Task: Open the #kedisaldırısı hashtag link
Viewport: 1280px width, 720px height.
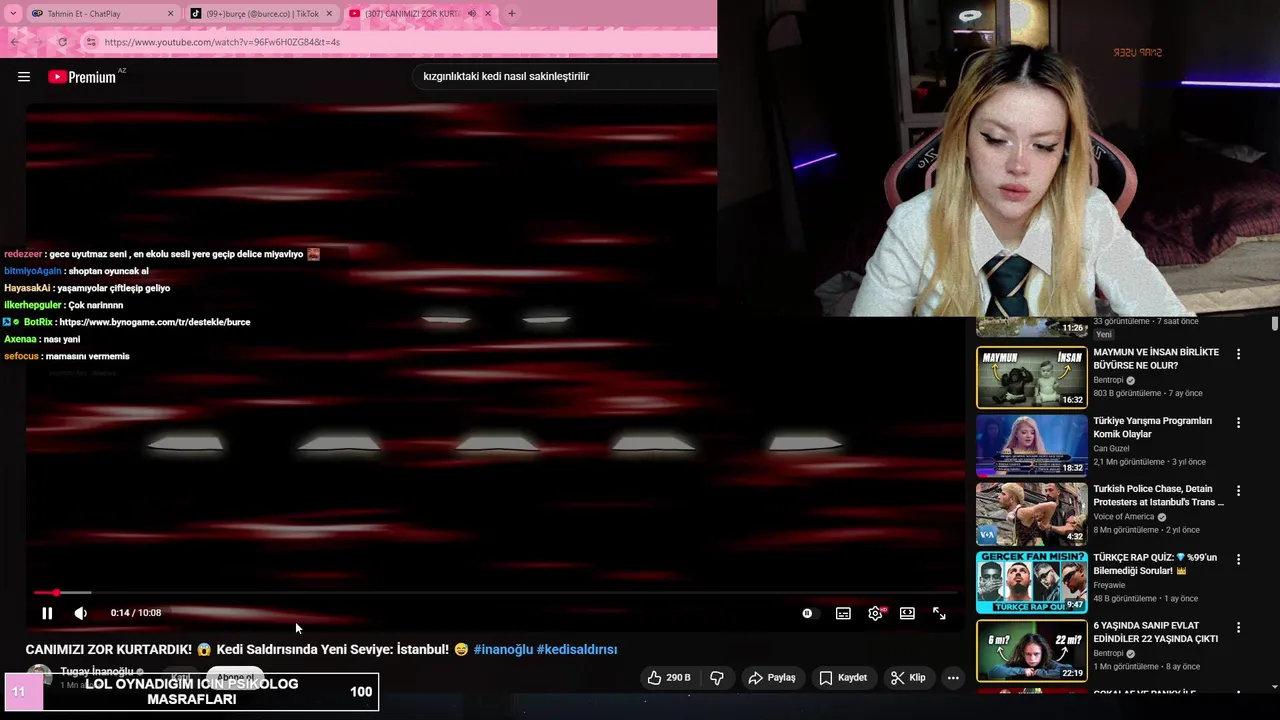Action: pyautogui.click(x=577, y=649)
